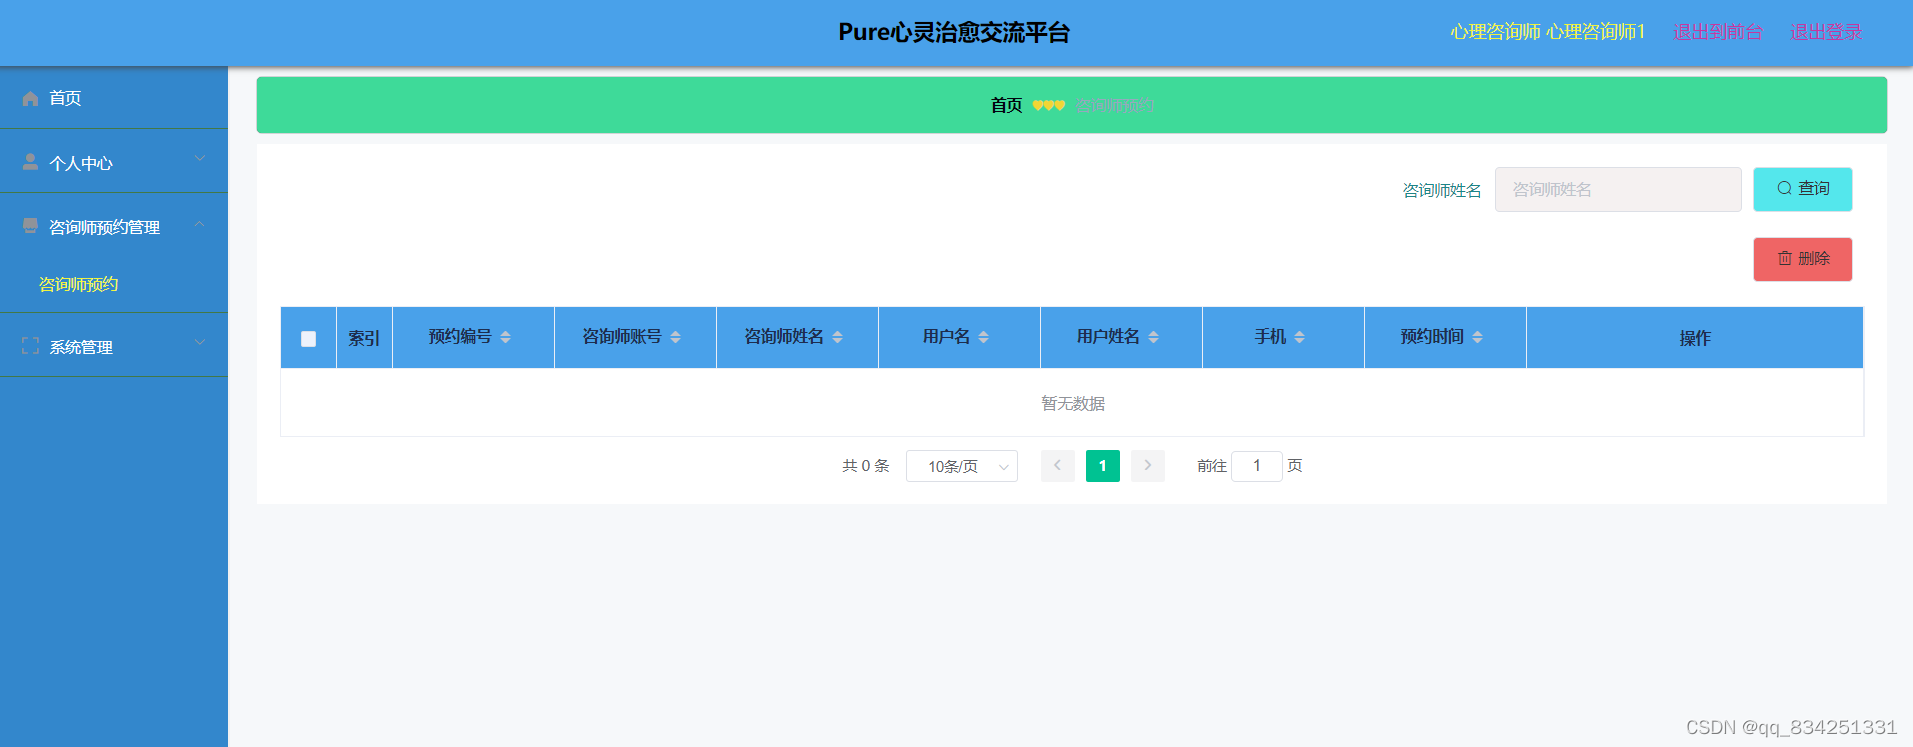Click the icon beside 咨询师预约管理
Viewport: 1913px width, 747px height.
(x=30, y=226)
